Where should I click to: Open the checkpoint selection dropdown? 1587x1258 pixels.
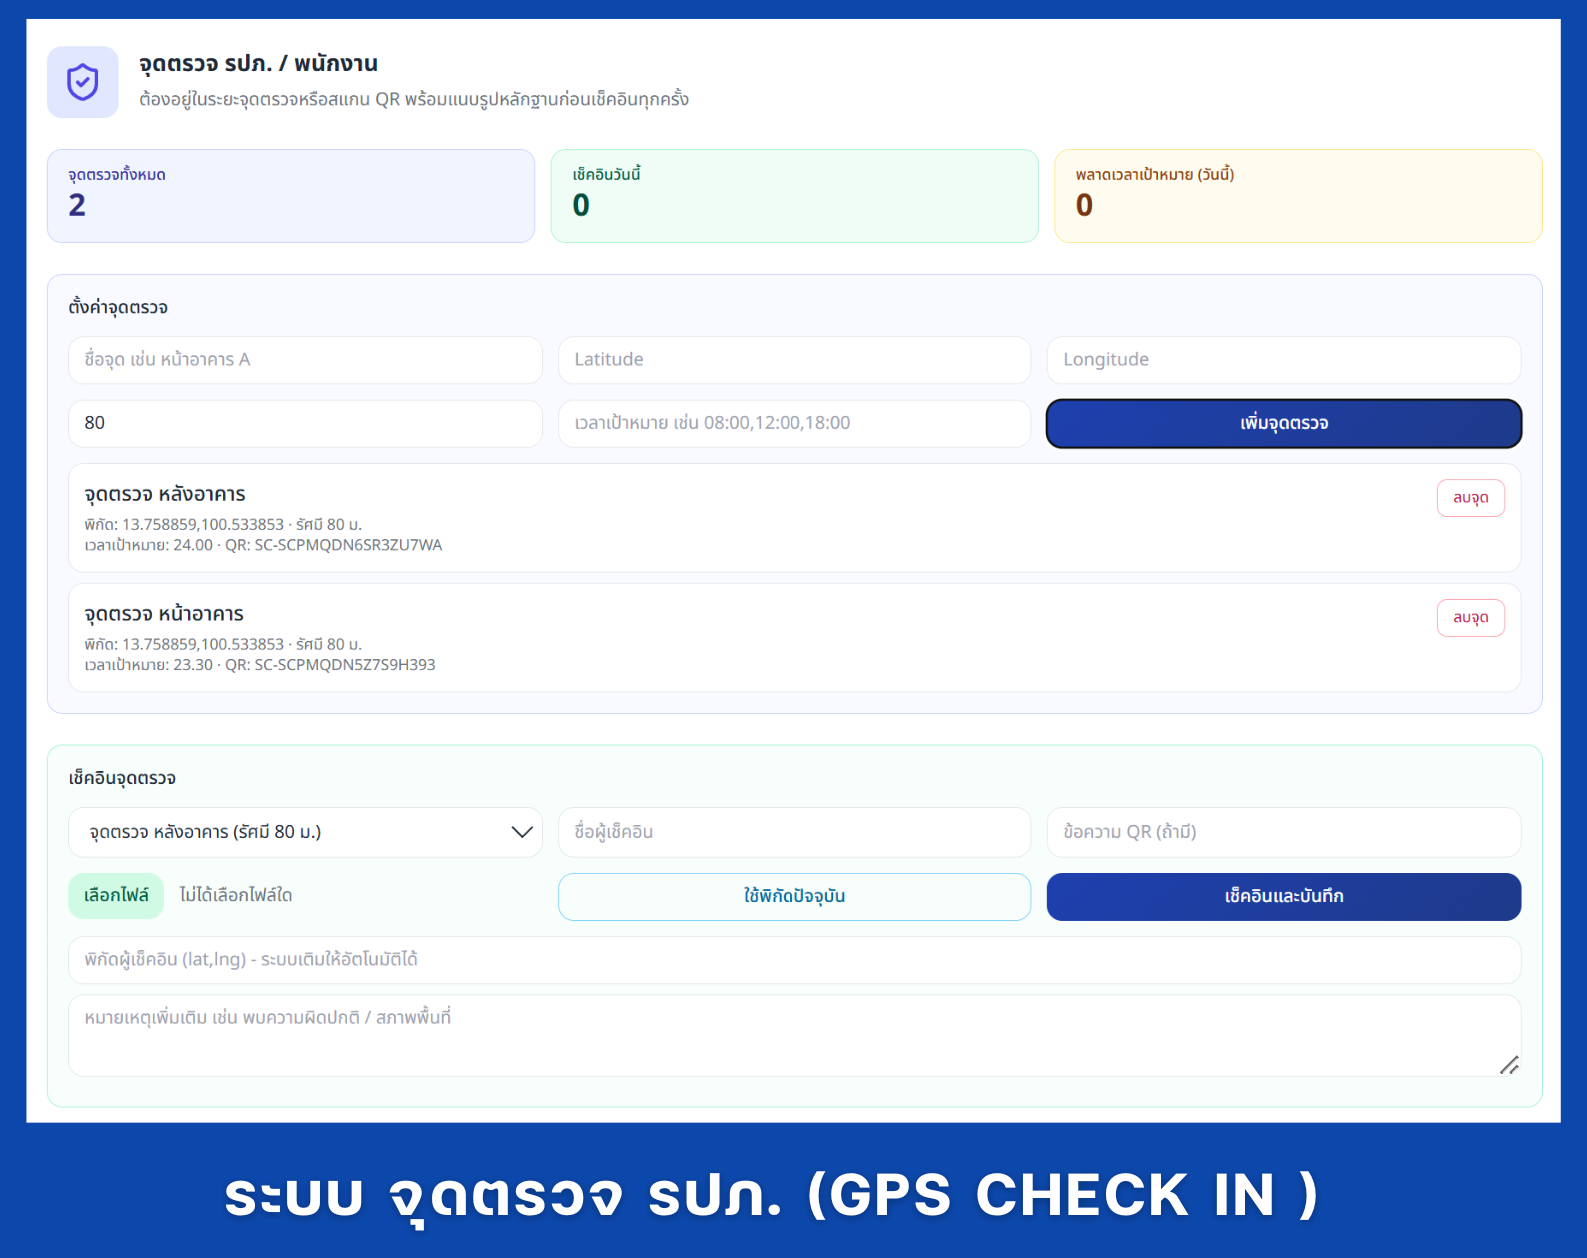(x=305, y=832)
